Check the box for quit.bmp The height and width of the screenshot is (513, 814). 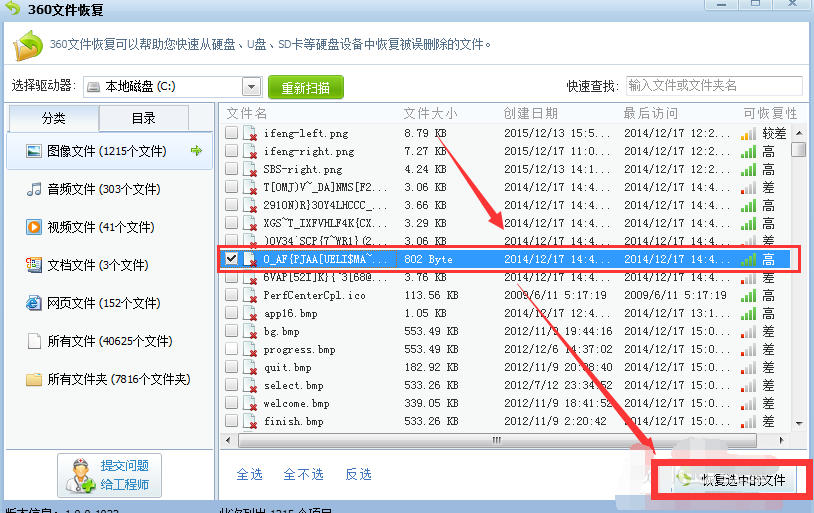click(x=232, y=367)
